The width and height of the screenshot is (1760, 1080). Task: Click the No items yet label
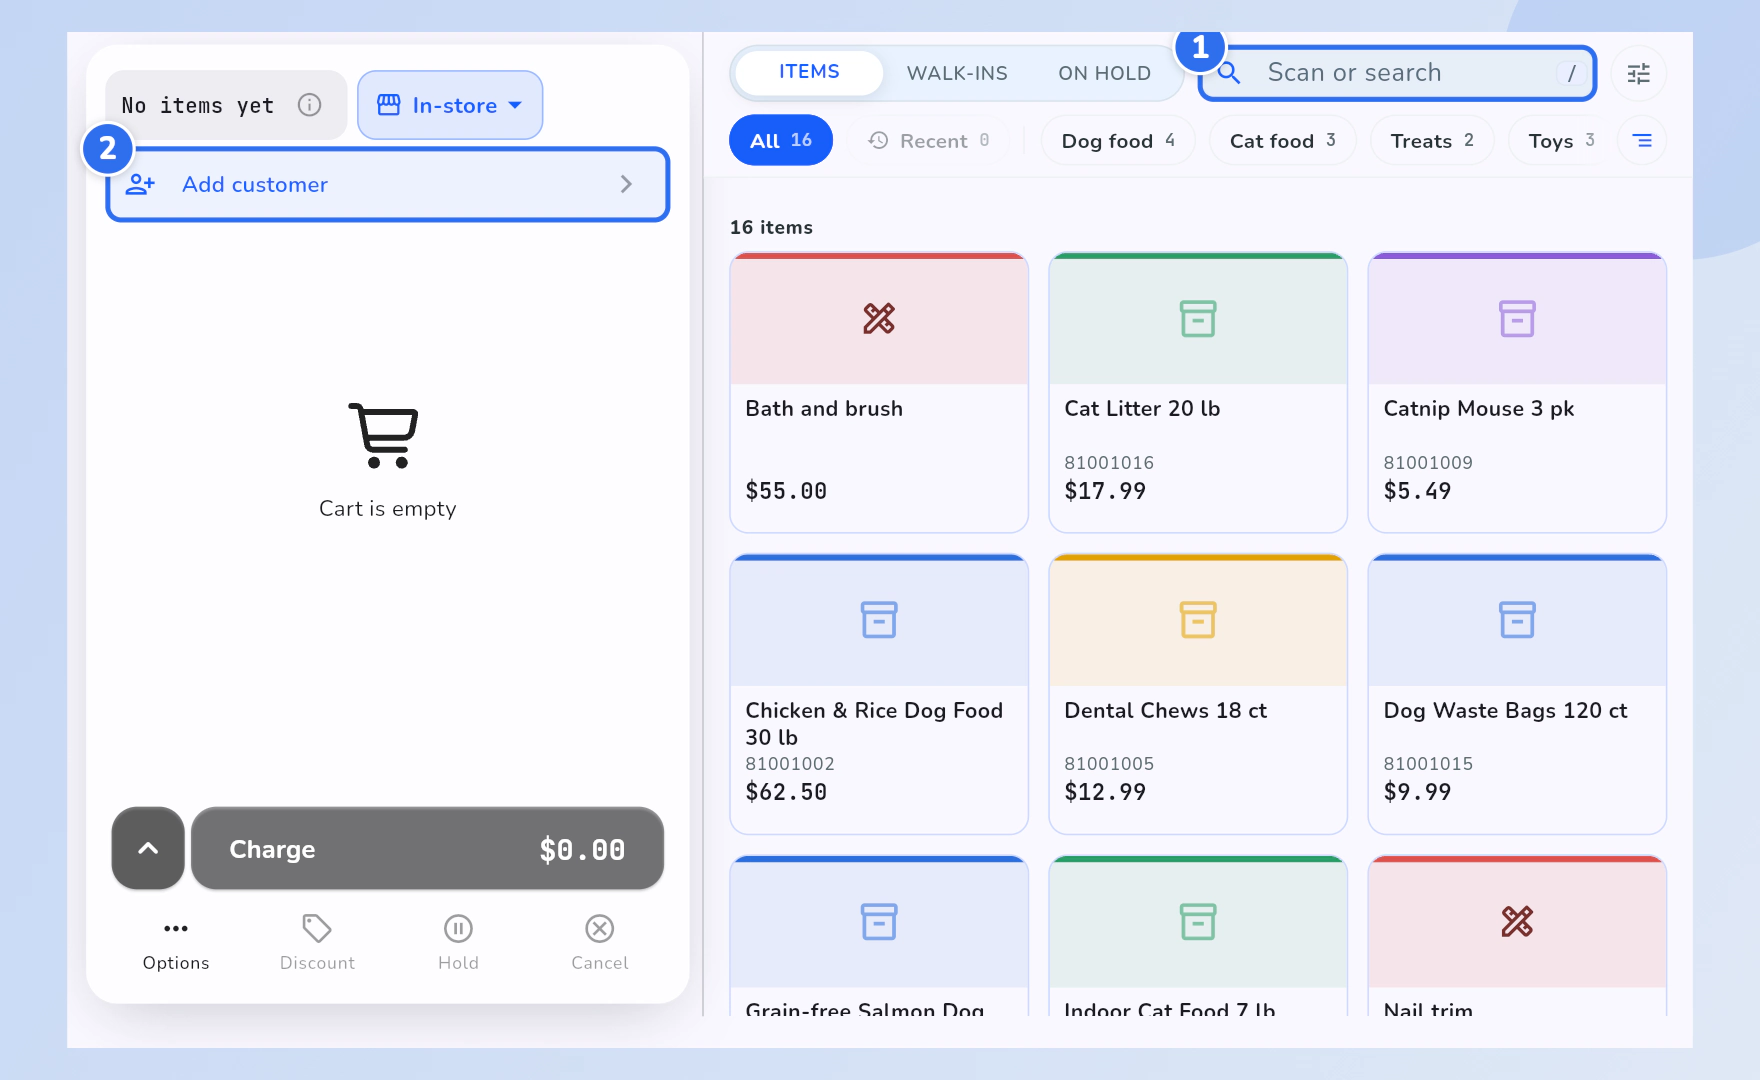[x=197, y=106]
